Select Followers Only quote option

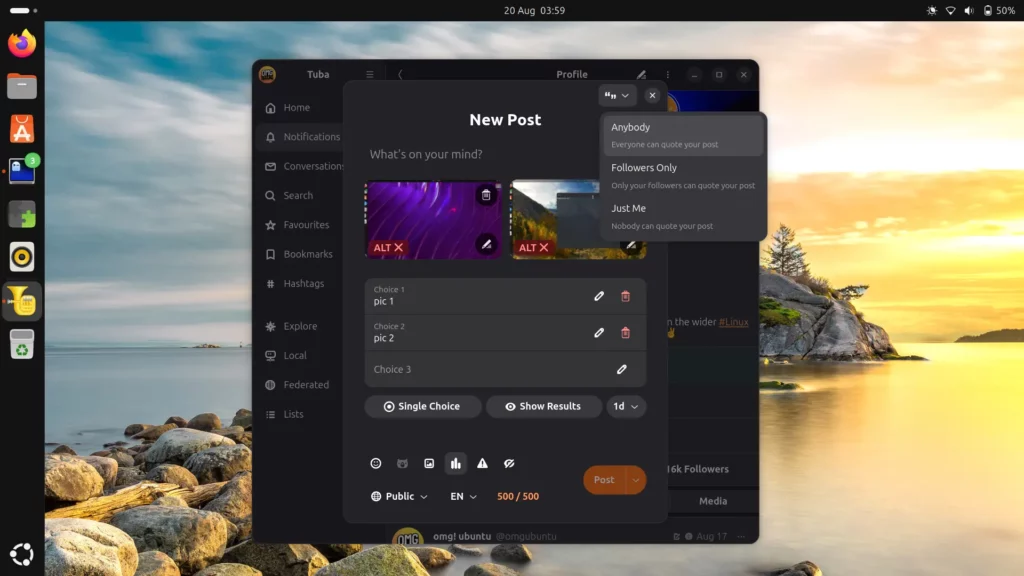[683, 176]
